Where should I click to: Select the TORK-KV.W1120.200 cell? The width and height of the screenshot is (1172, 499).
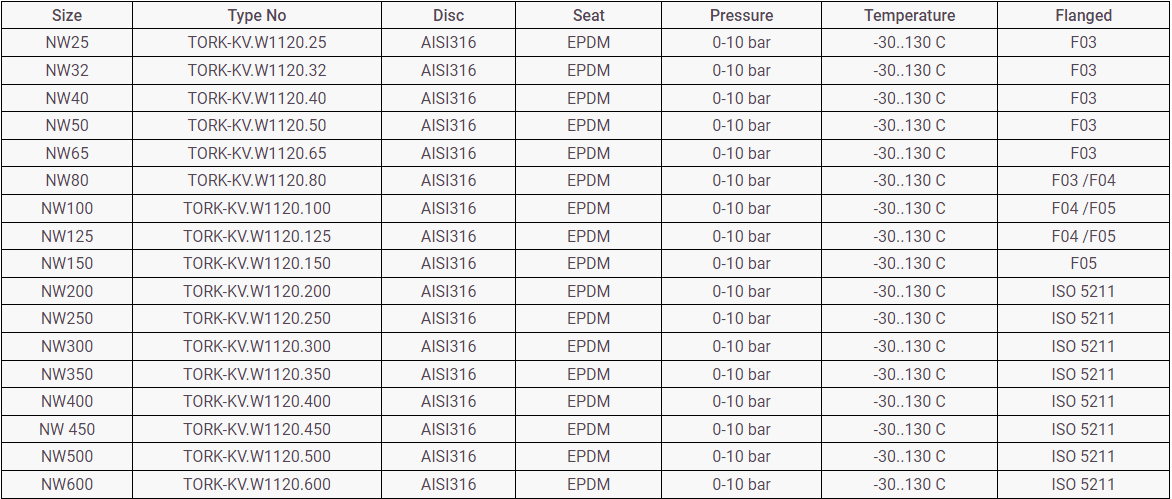tap(257, 292)
